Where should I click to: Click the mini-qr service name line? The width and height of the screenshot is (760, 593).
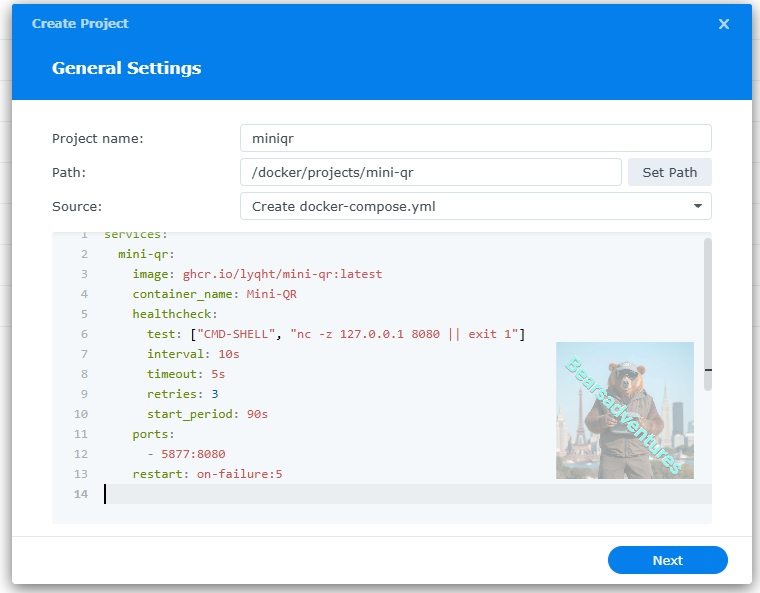[x=146, y=254]
